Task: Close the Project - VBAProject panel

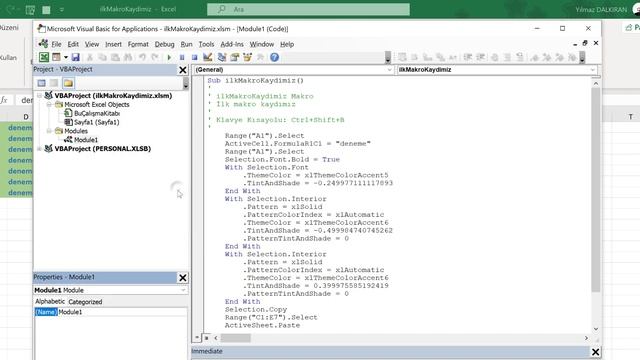Action: 183,70
